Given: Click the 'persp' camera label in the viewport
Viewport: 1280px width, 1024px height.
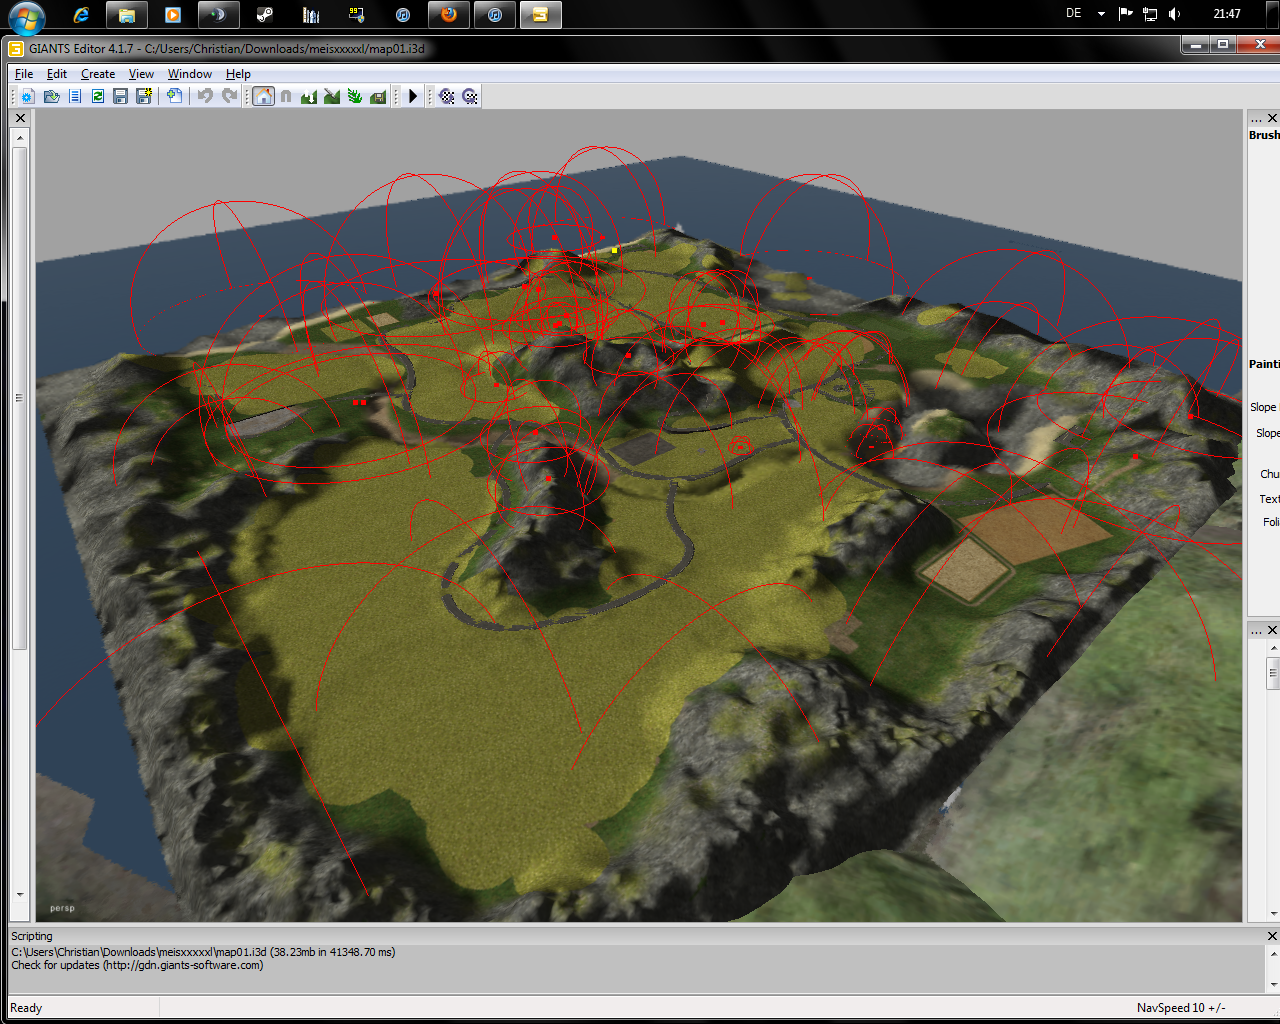Looking at the screenshot, I should [62, 908].
